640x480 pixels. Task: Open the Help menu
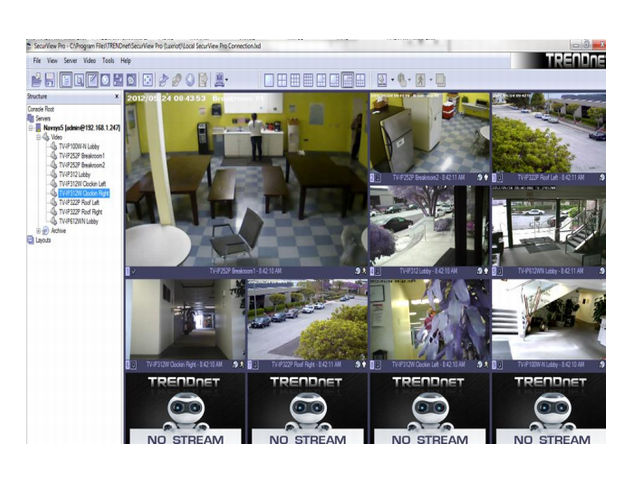126,60
